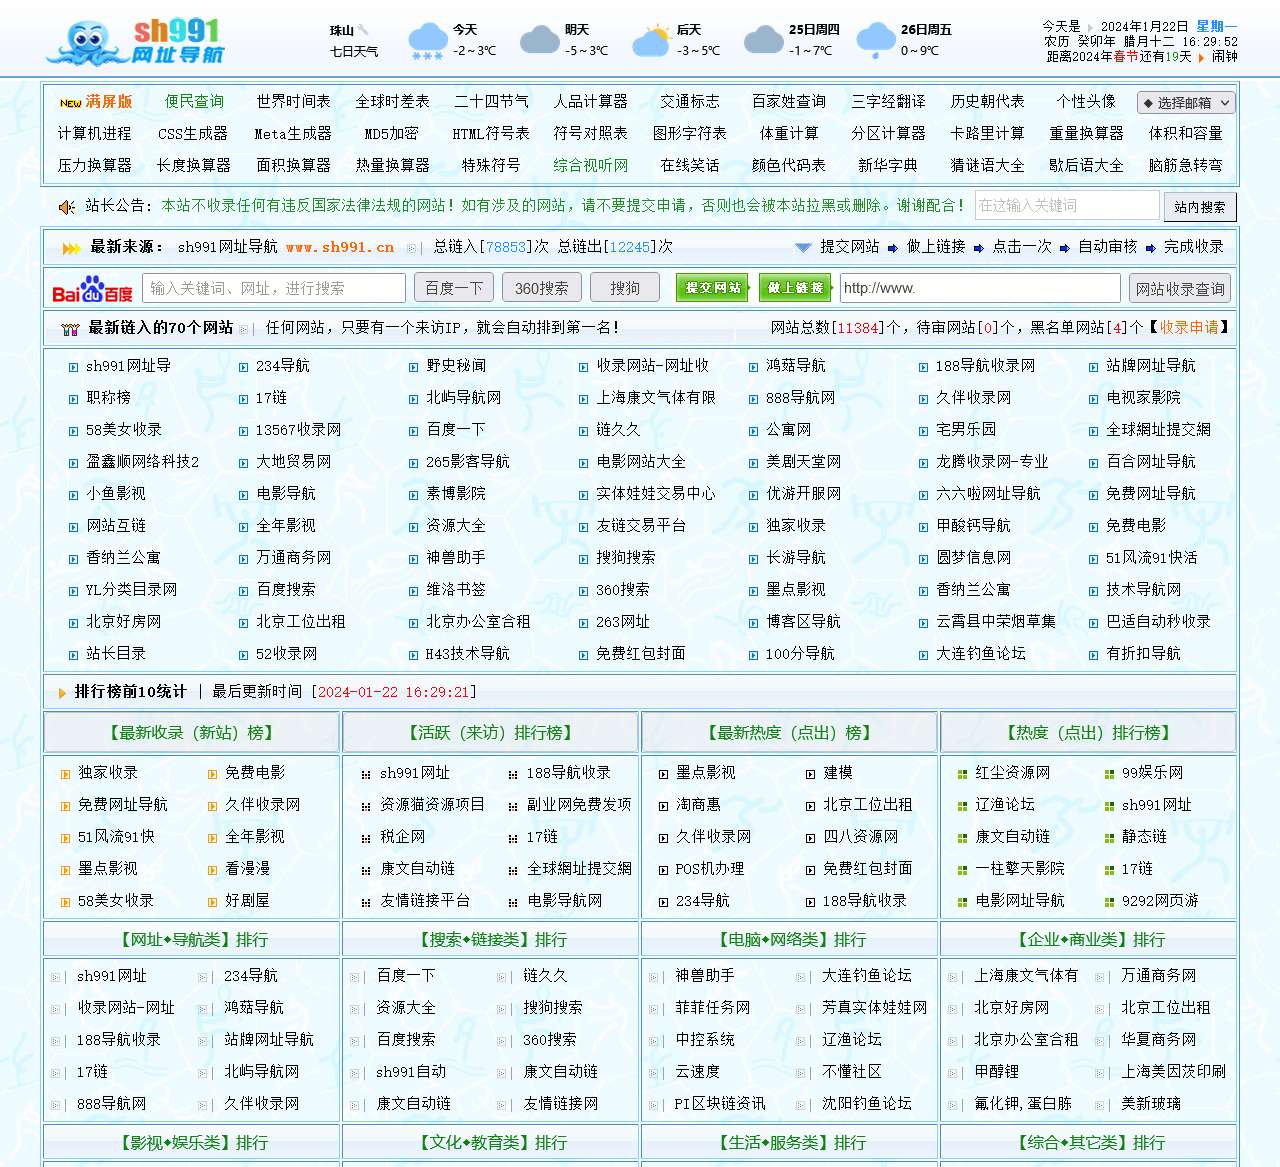Open MD5加密 tool link
This screenshot has width=1280, height=1167.
(x=391, y=133)
